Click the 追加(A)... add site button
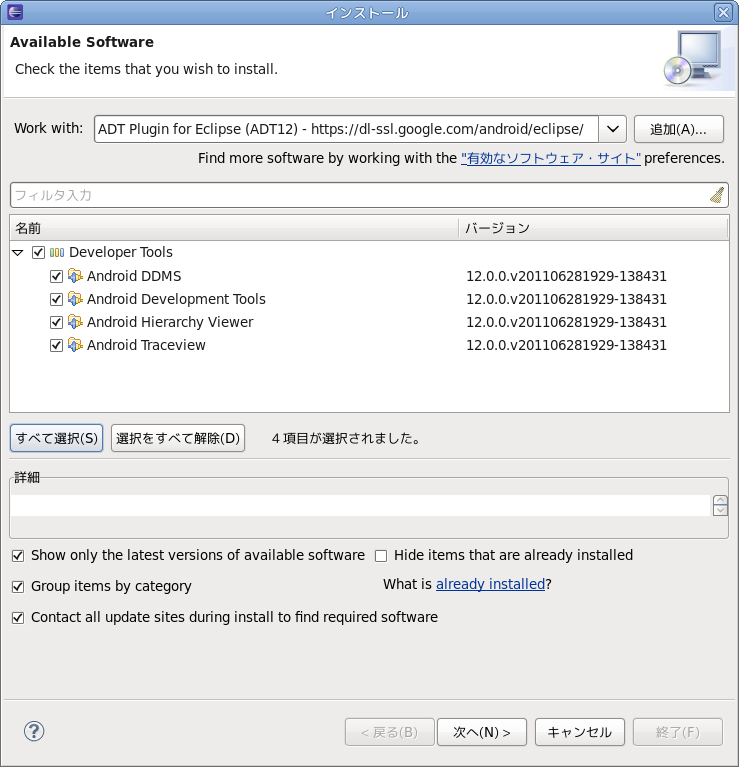This screenshot has height=767, width=739. 678,129
